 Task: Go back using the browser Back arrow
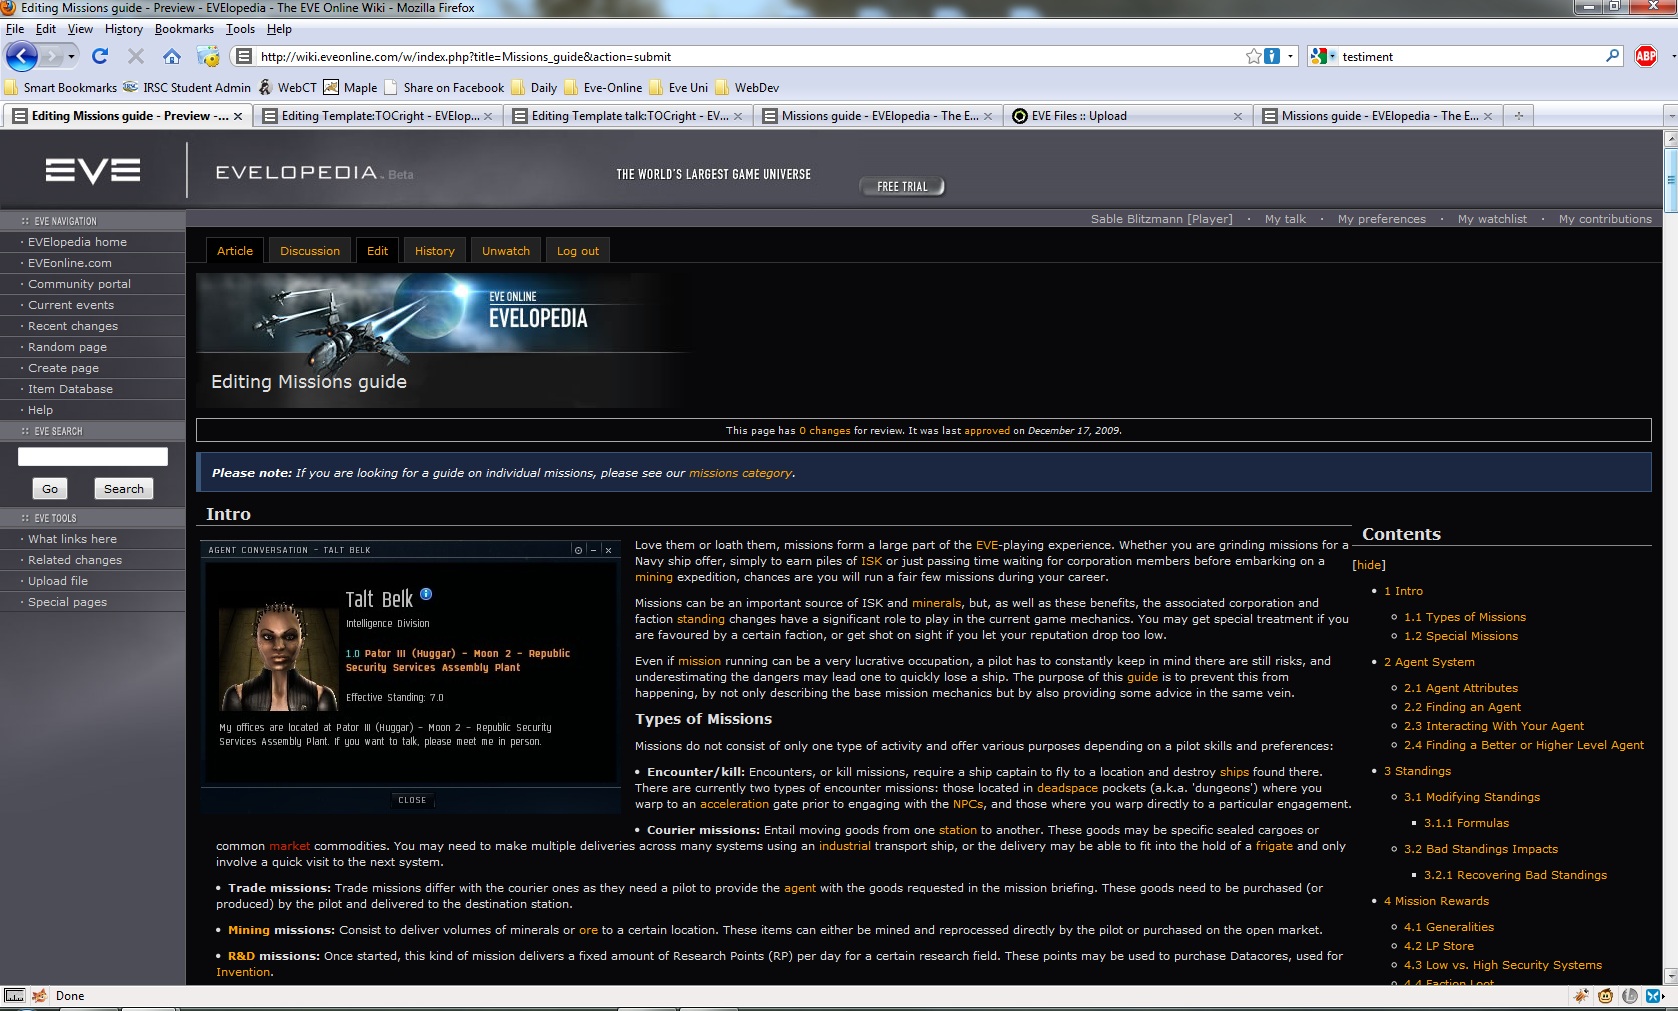(21, 56)
